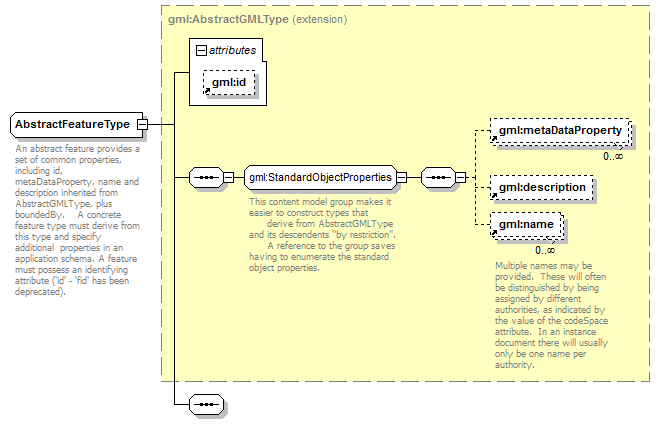Image resolution: width=660 pixels, height=424 pixels.
Task: Collapse the sequence before gml:metaDataProperty
Action: (x=461, y=178)
